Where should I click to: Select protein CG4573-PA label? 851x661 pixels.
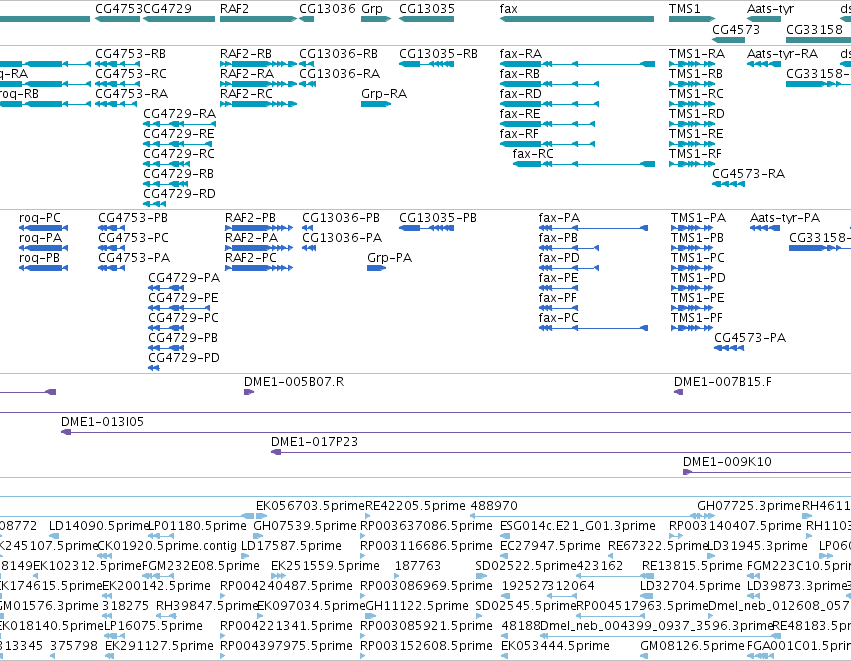(750, 338)
